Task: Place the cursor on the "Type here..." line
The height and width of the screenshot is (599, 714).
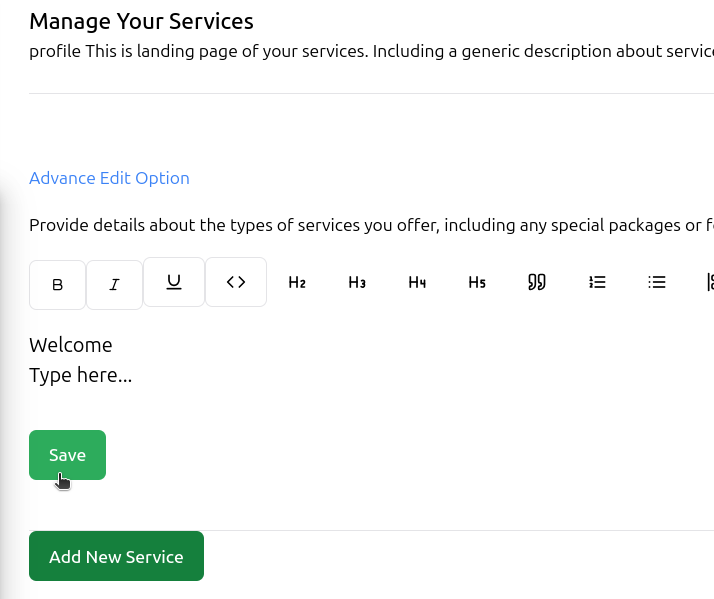Action: pos(80,376)
